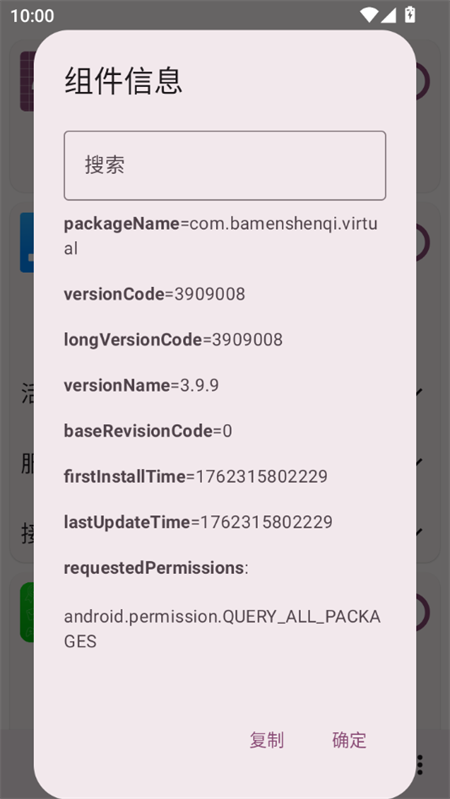This screenshot has height=799, width=450.
Task: Select the packageName entry line
Action: coord(221,236)
